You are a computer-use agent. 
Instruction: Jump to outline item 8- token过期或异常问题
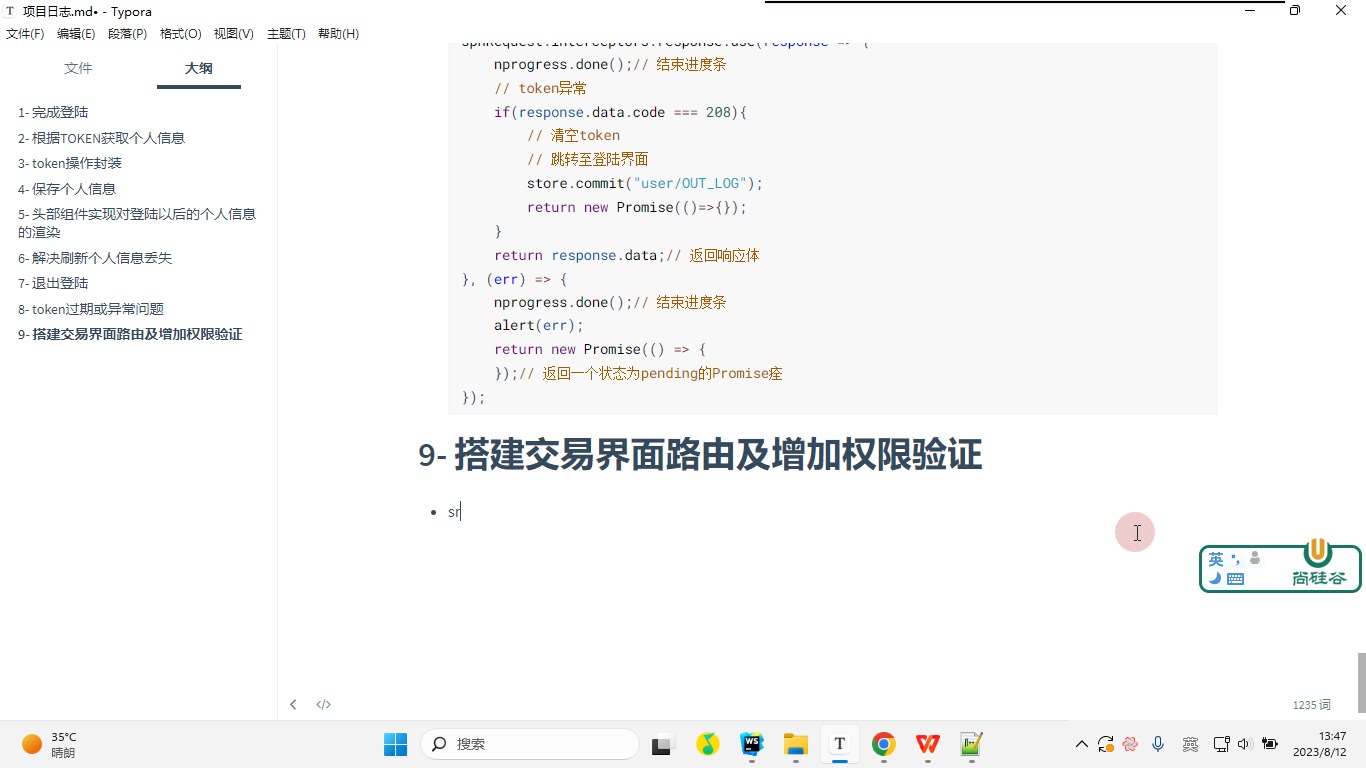pos(91,309)
